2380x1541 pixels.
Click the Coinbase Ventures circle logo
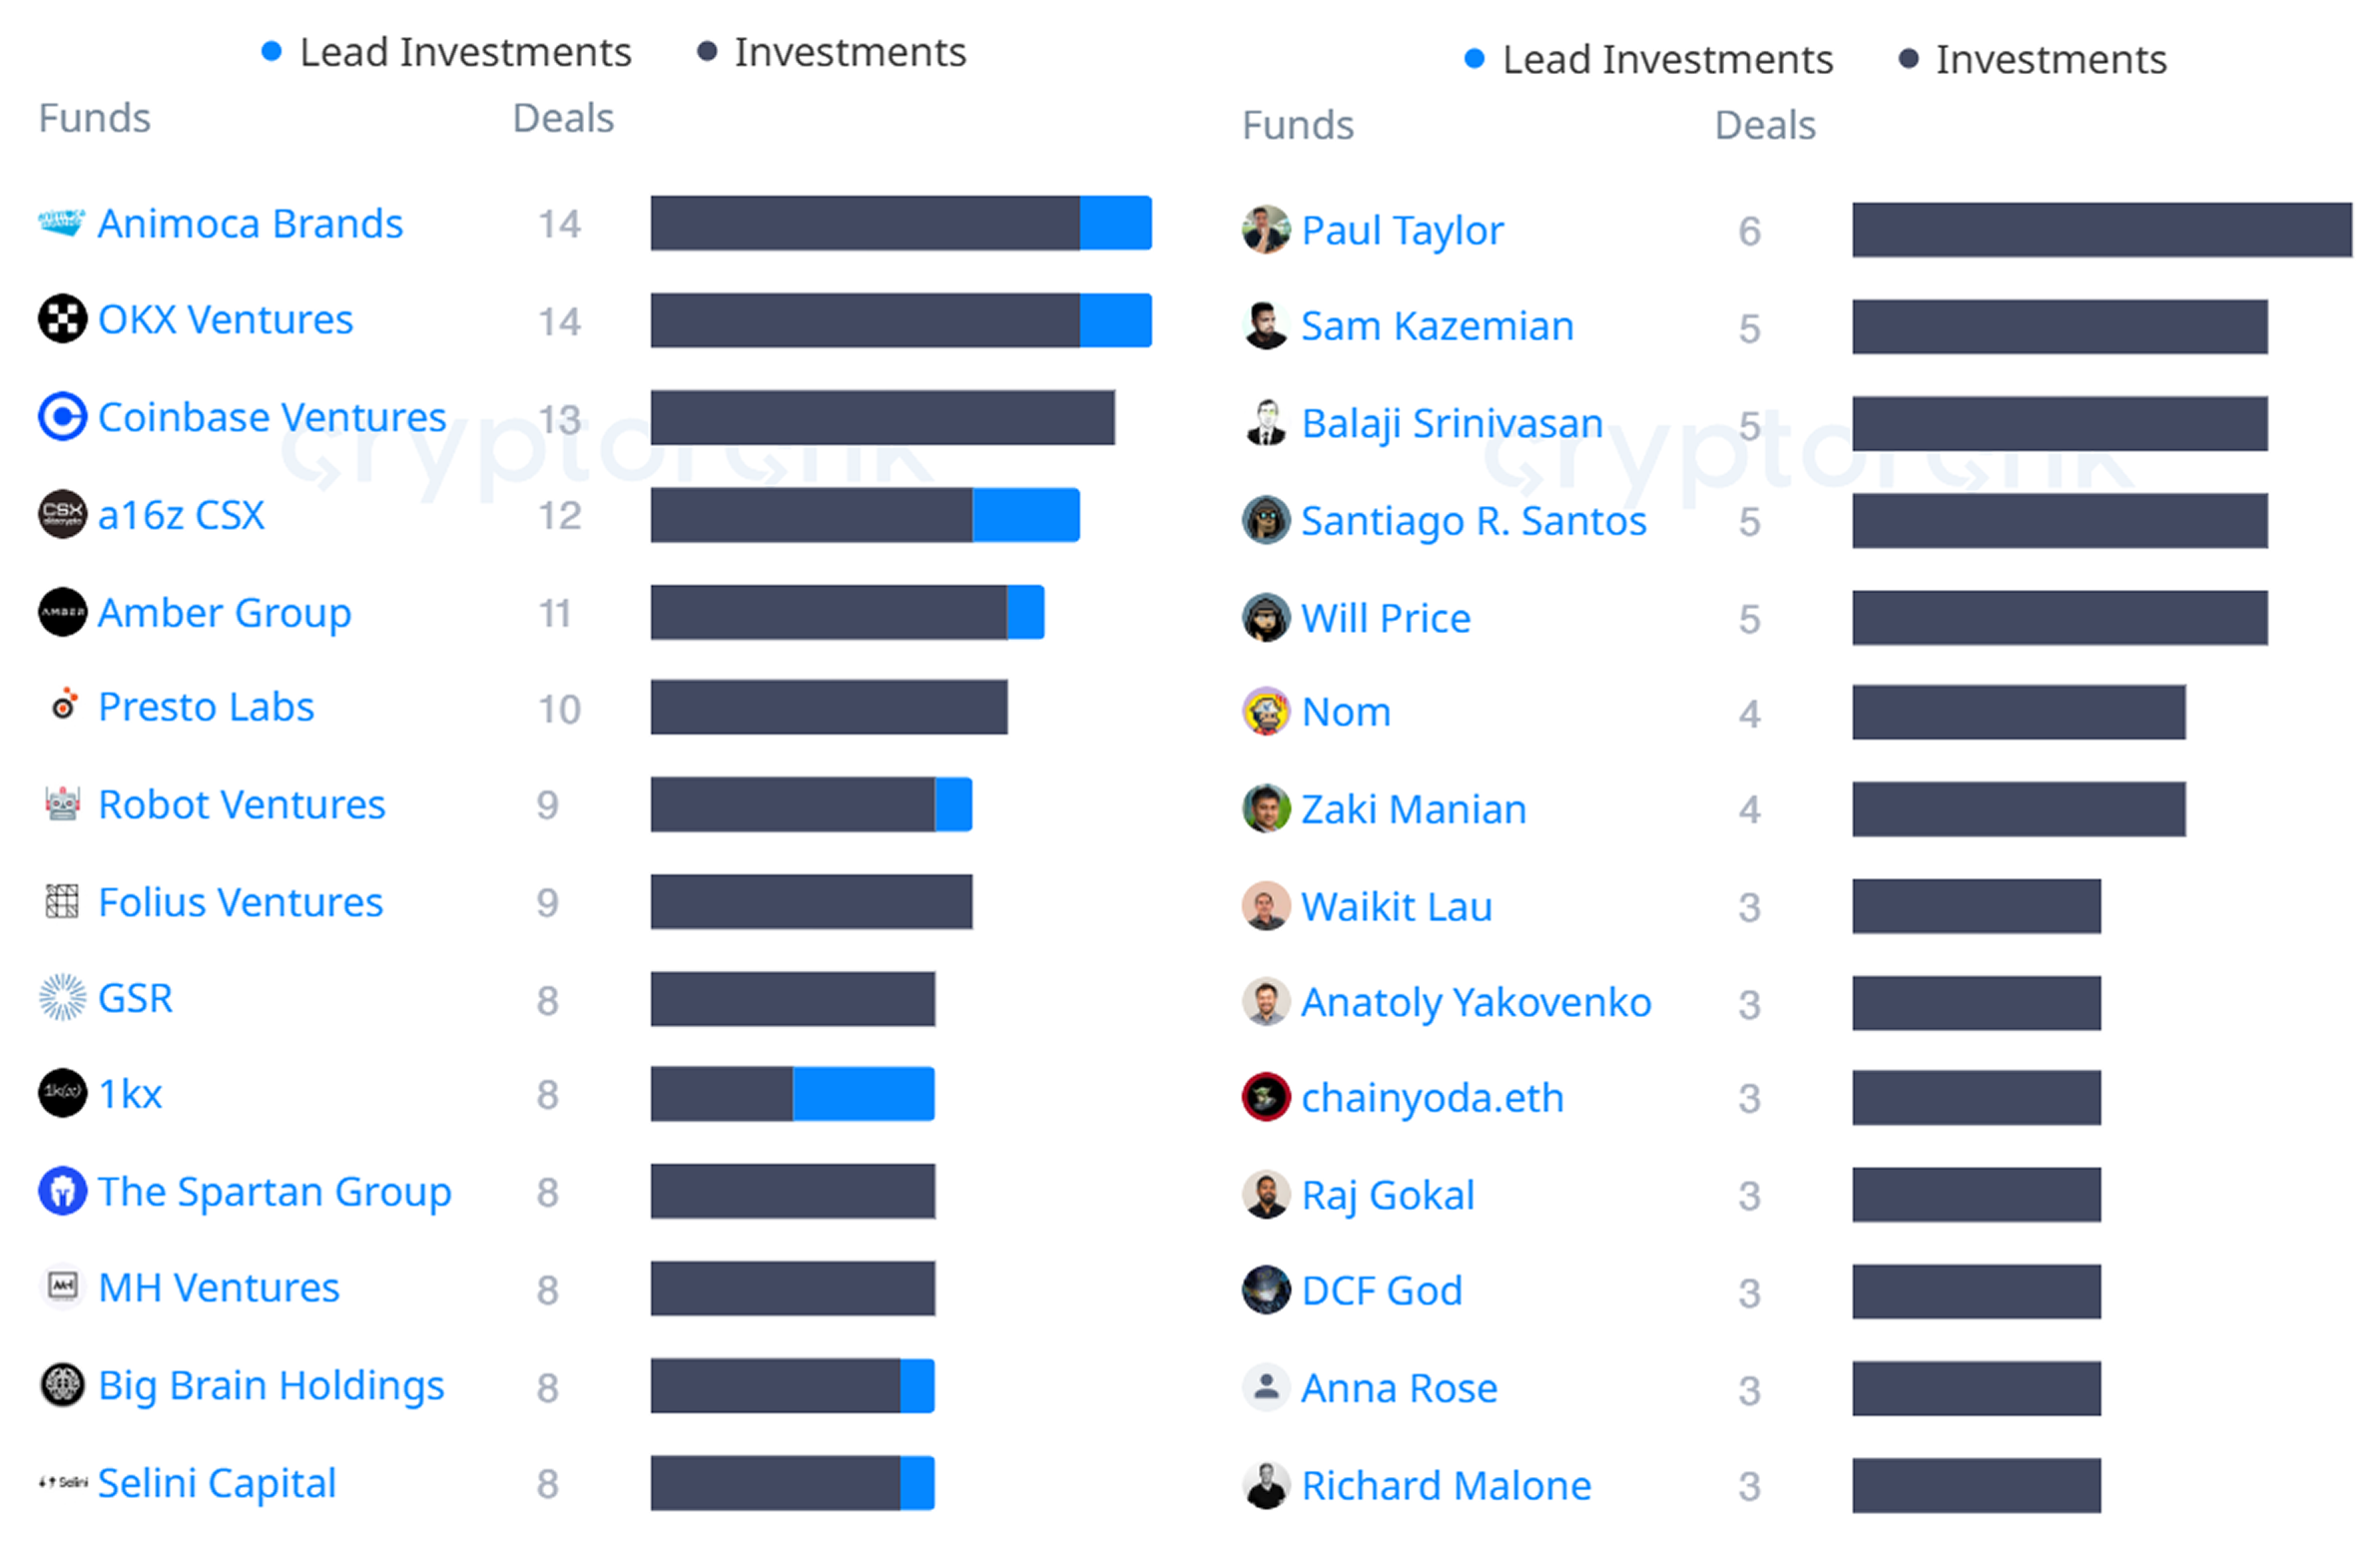click(x=62, y=416)
